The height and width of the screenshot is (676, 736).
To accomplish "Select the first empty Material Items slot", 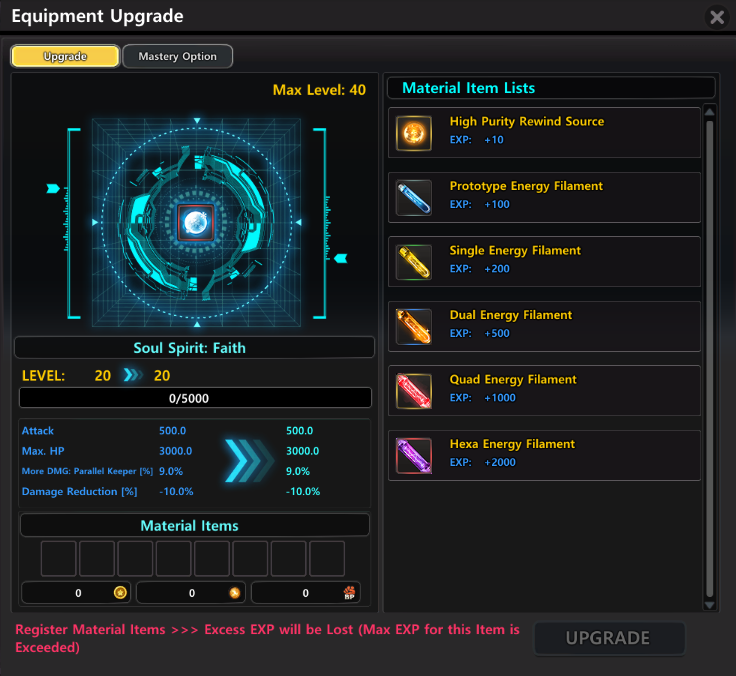I will click(x=59, y=558).
